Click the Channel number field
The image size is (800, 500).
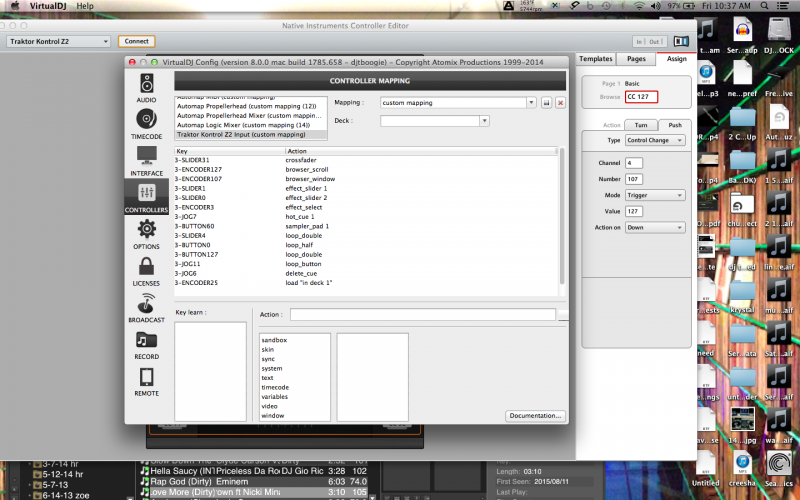[634, 163]
